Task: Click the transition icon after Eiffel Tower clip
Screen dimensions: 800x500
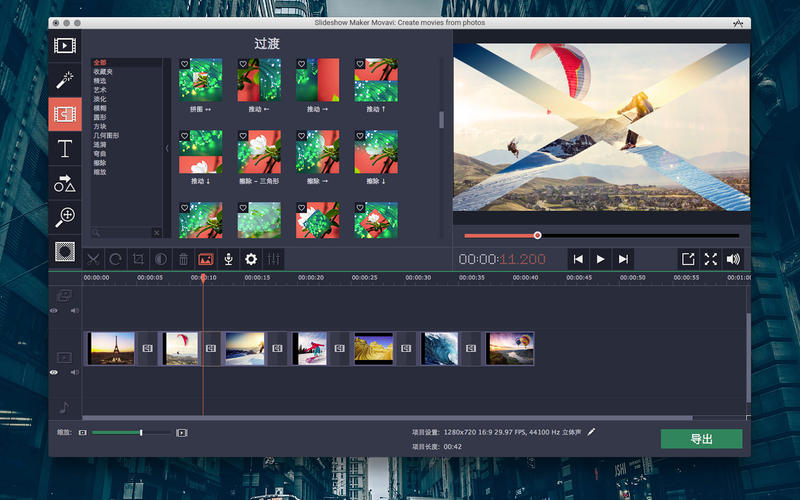Action: click(147, 348)
